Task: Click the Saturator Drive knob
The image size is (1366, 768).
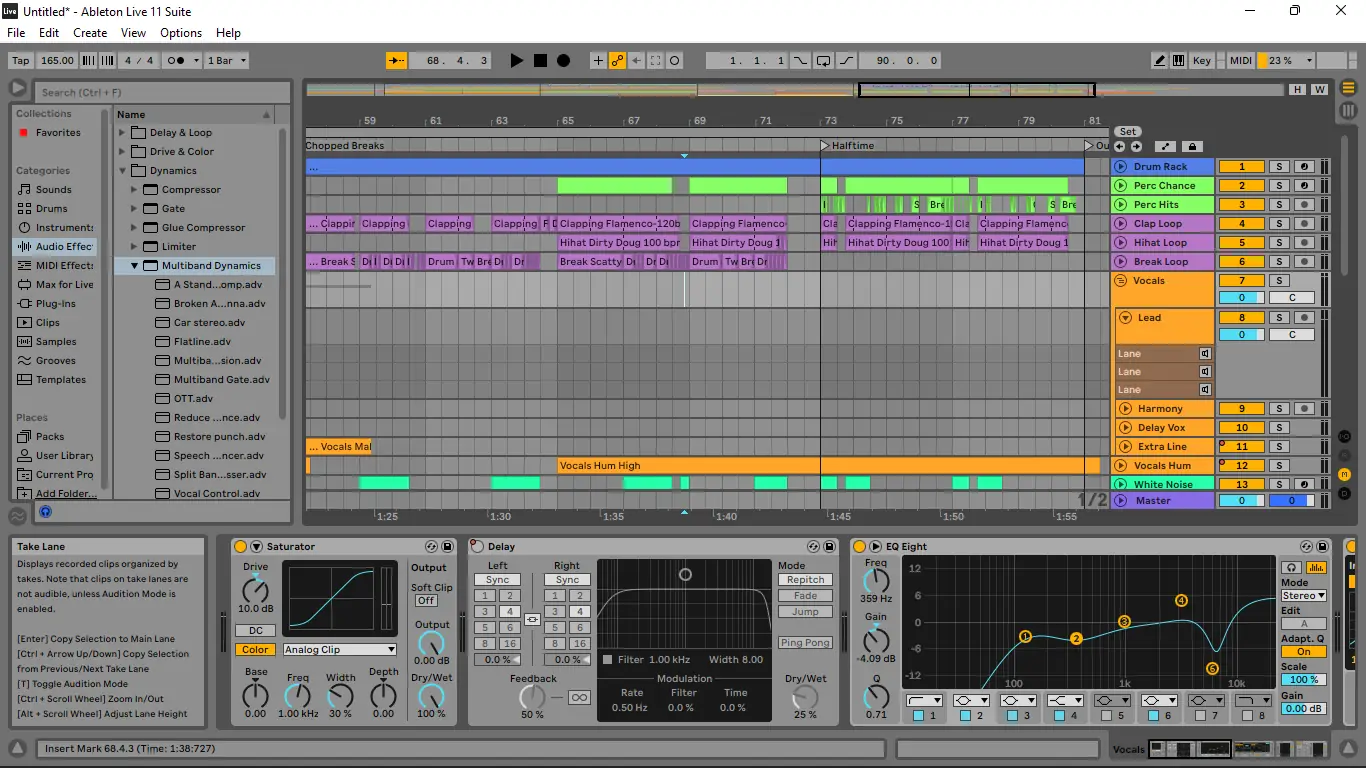Action: coord(255,589)
